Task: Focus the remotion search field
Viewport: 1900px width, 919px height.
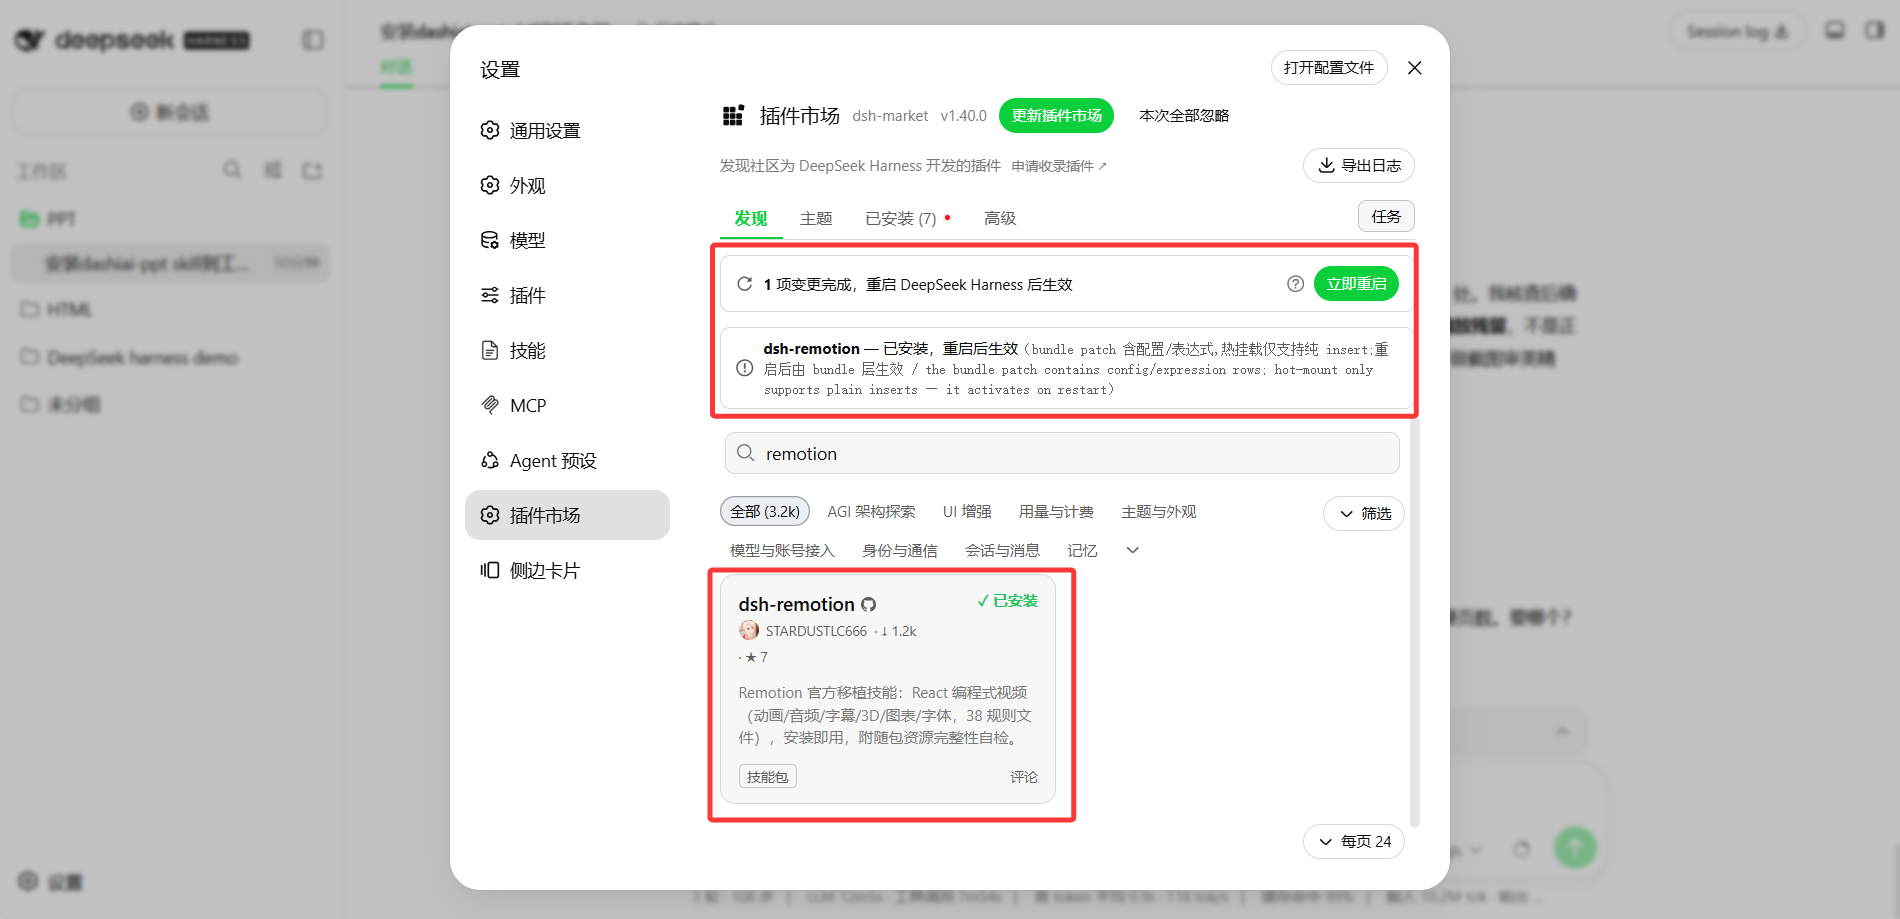Action: [x=1062, y=453]
